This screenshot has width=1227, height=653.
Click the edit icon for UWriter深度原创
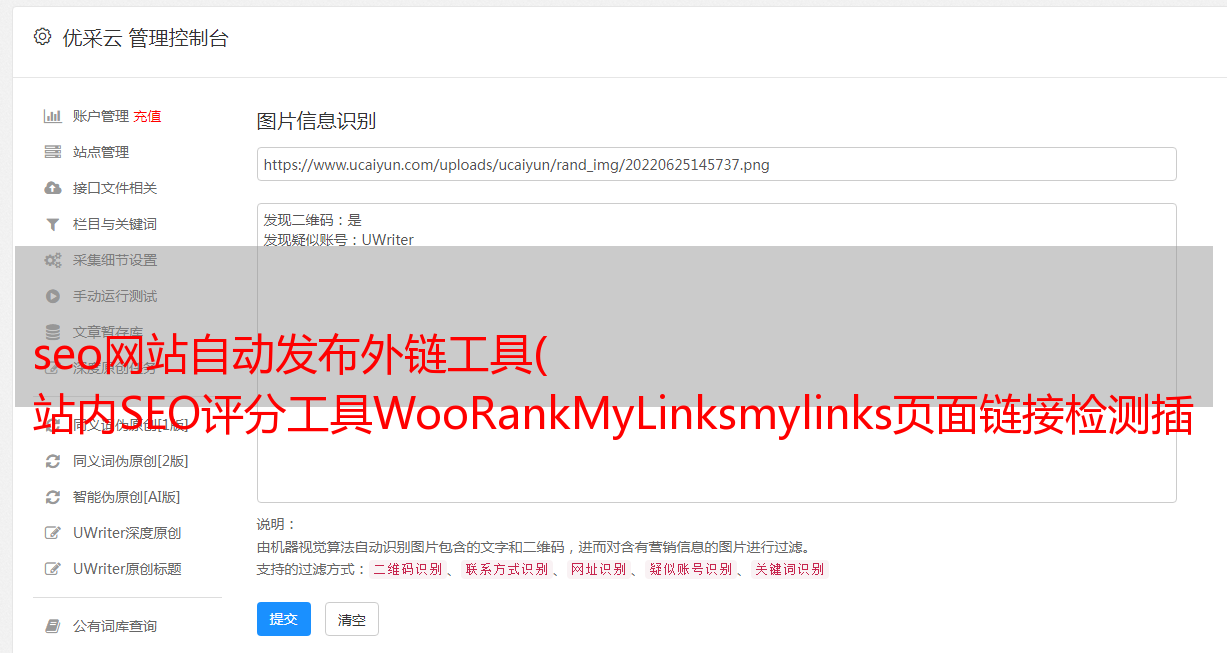pos(53,533)
